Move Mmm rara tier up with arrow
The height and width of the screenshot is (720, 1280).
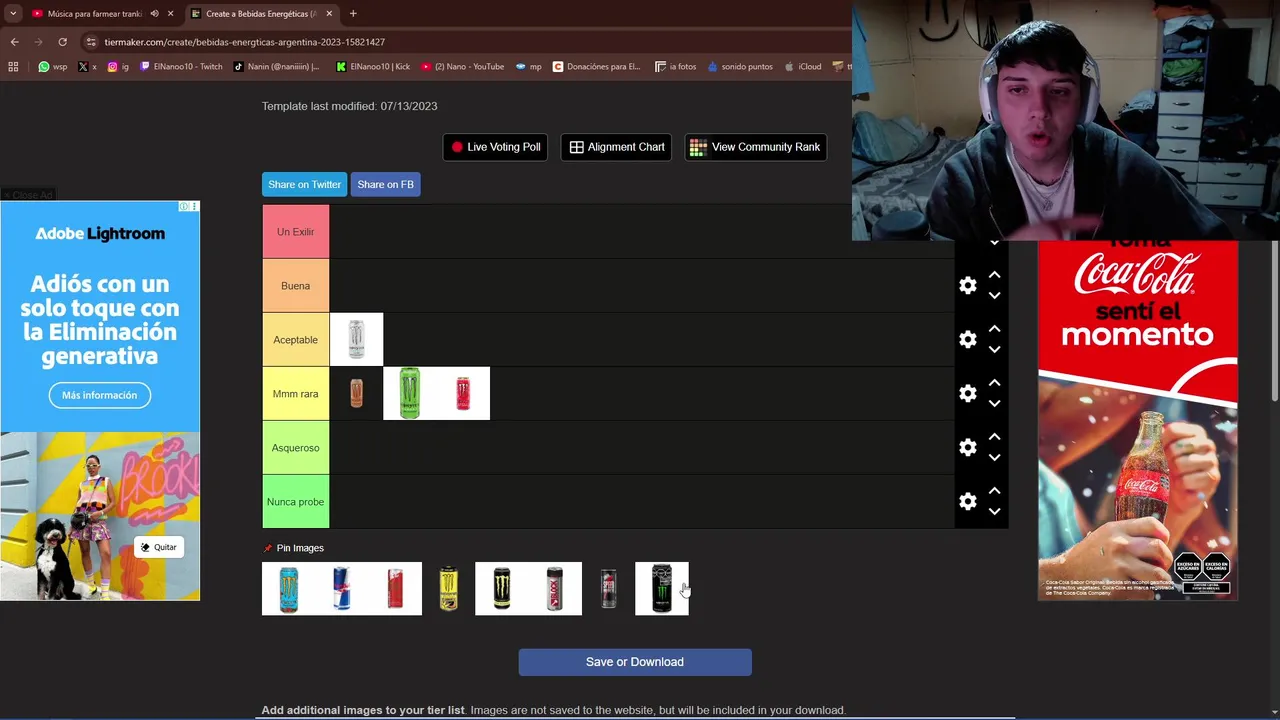coord(994,383)
